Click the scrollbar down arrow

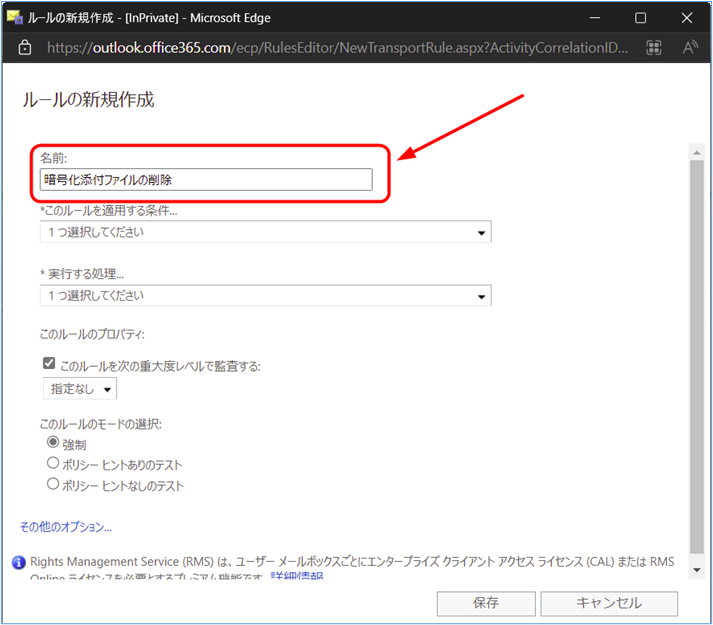pyautogui.click(x=697, y=570)
